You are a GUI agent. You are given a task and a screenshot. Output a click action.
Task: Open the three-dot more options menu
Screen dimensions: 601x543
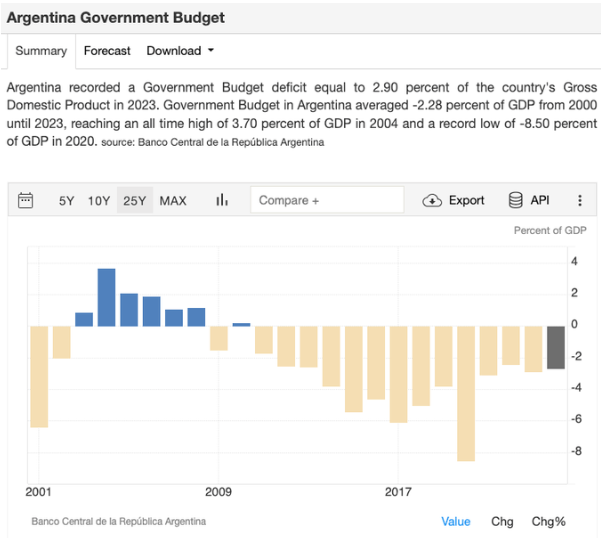[580, 200]
